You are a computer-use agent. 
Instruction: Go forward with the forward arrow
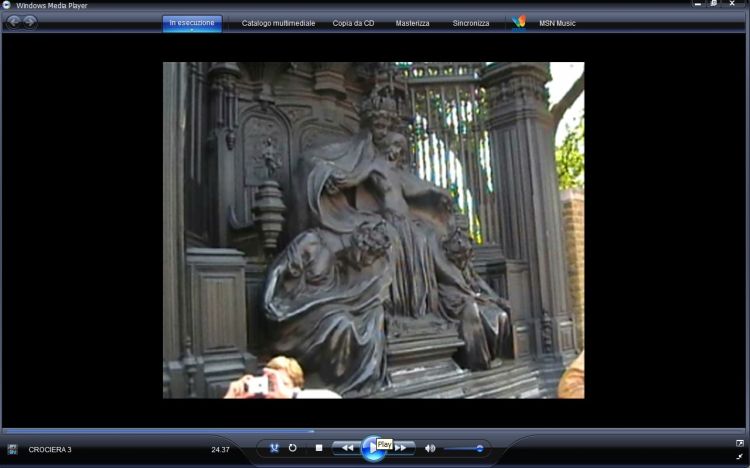pyautogui.click(x=30, y=22)
